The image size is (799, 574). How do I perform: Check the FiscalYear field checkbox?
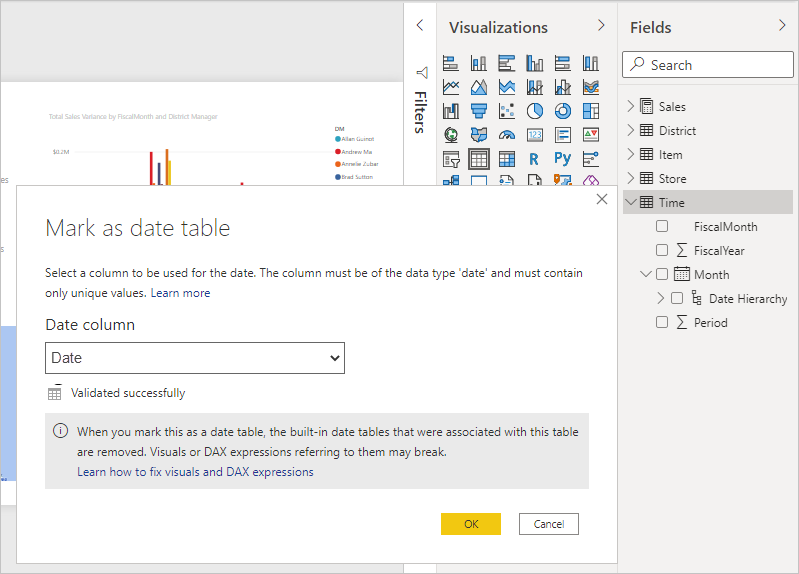click(x=662, y=251)
